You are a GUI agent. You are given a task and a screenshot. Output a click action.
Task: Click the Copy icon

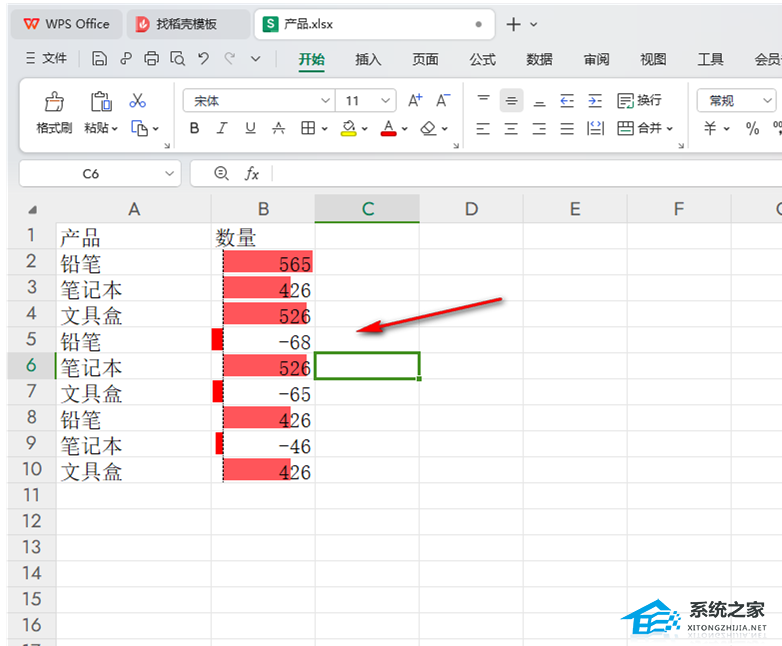click(139, 128)
